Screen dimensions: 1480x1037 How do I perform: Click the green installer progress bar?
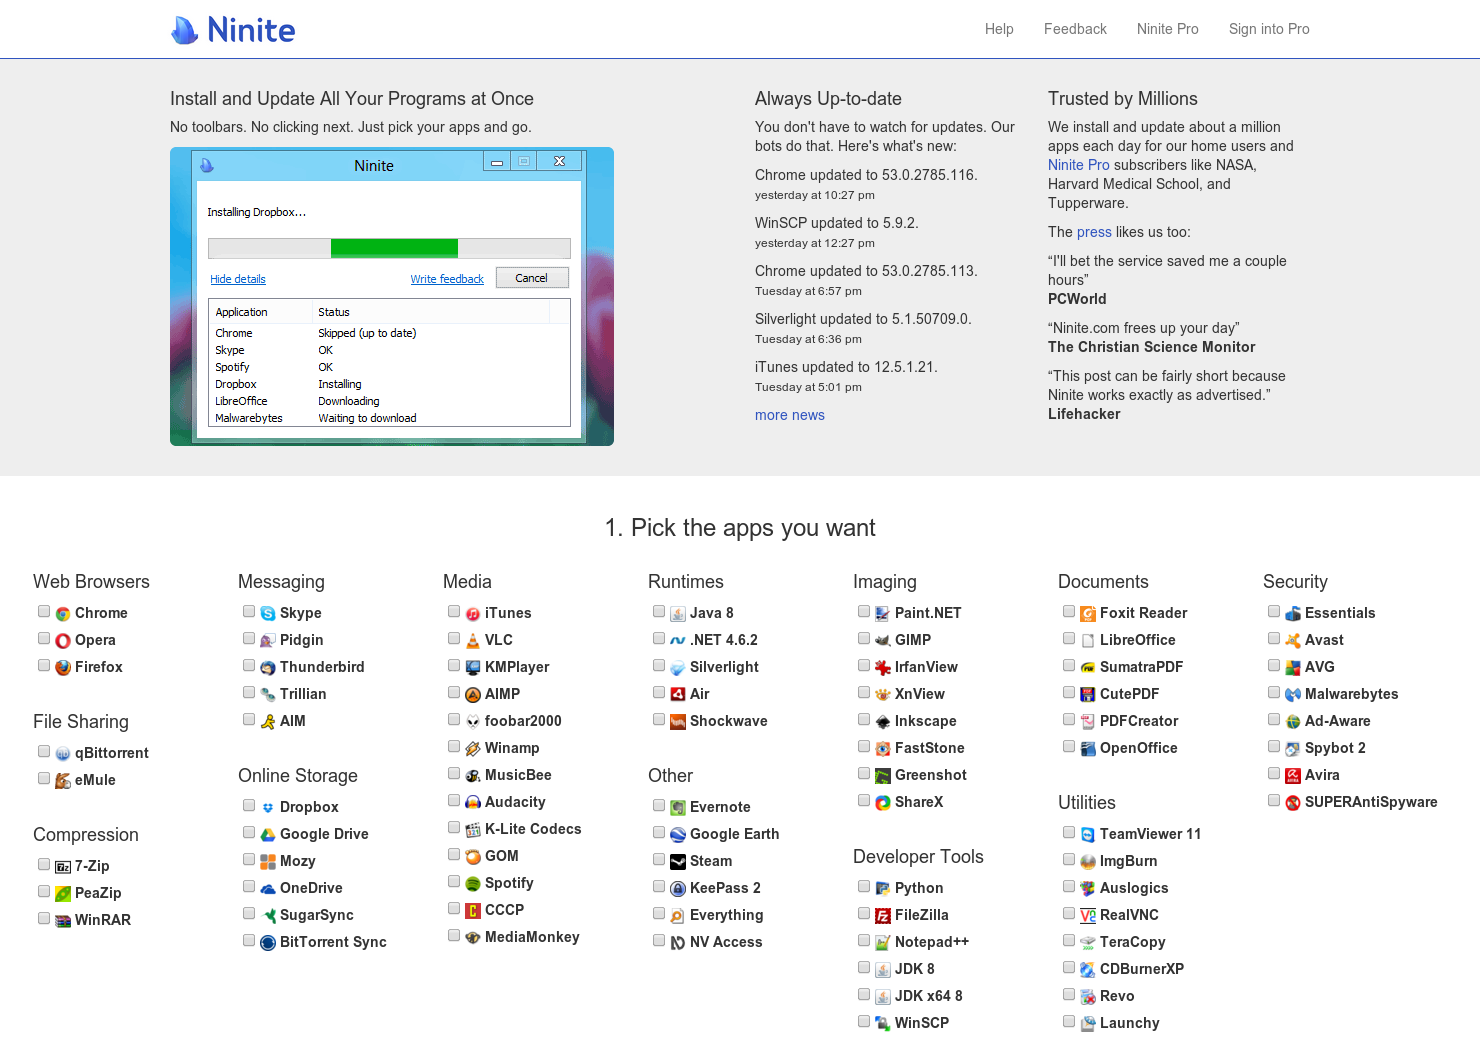pyautogui.click(x=394, y=248)
